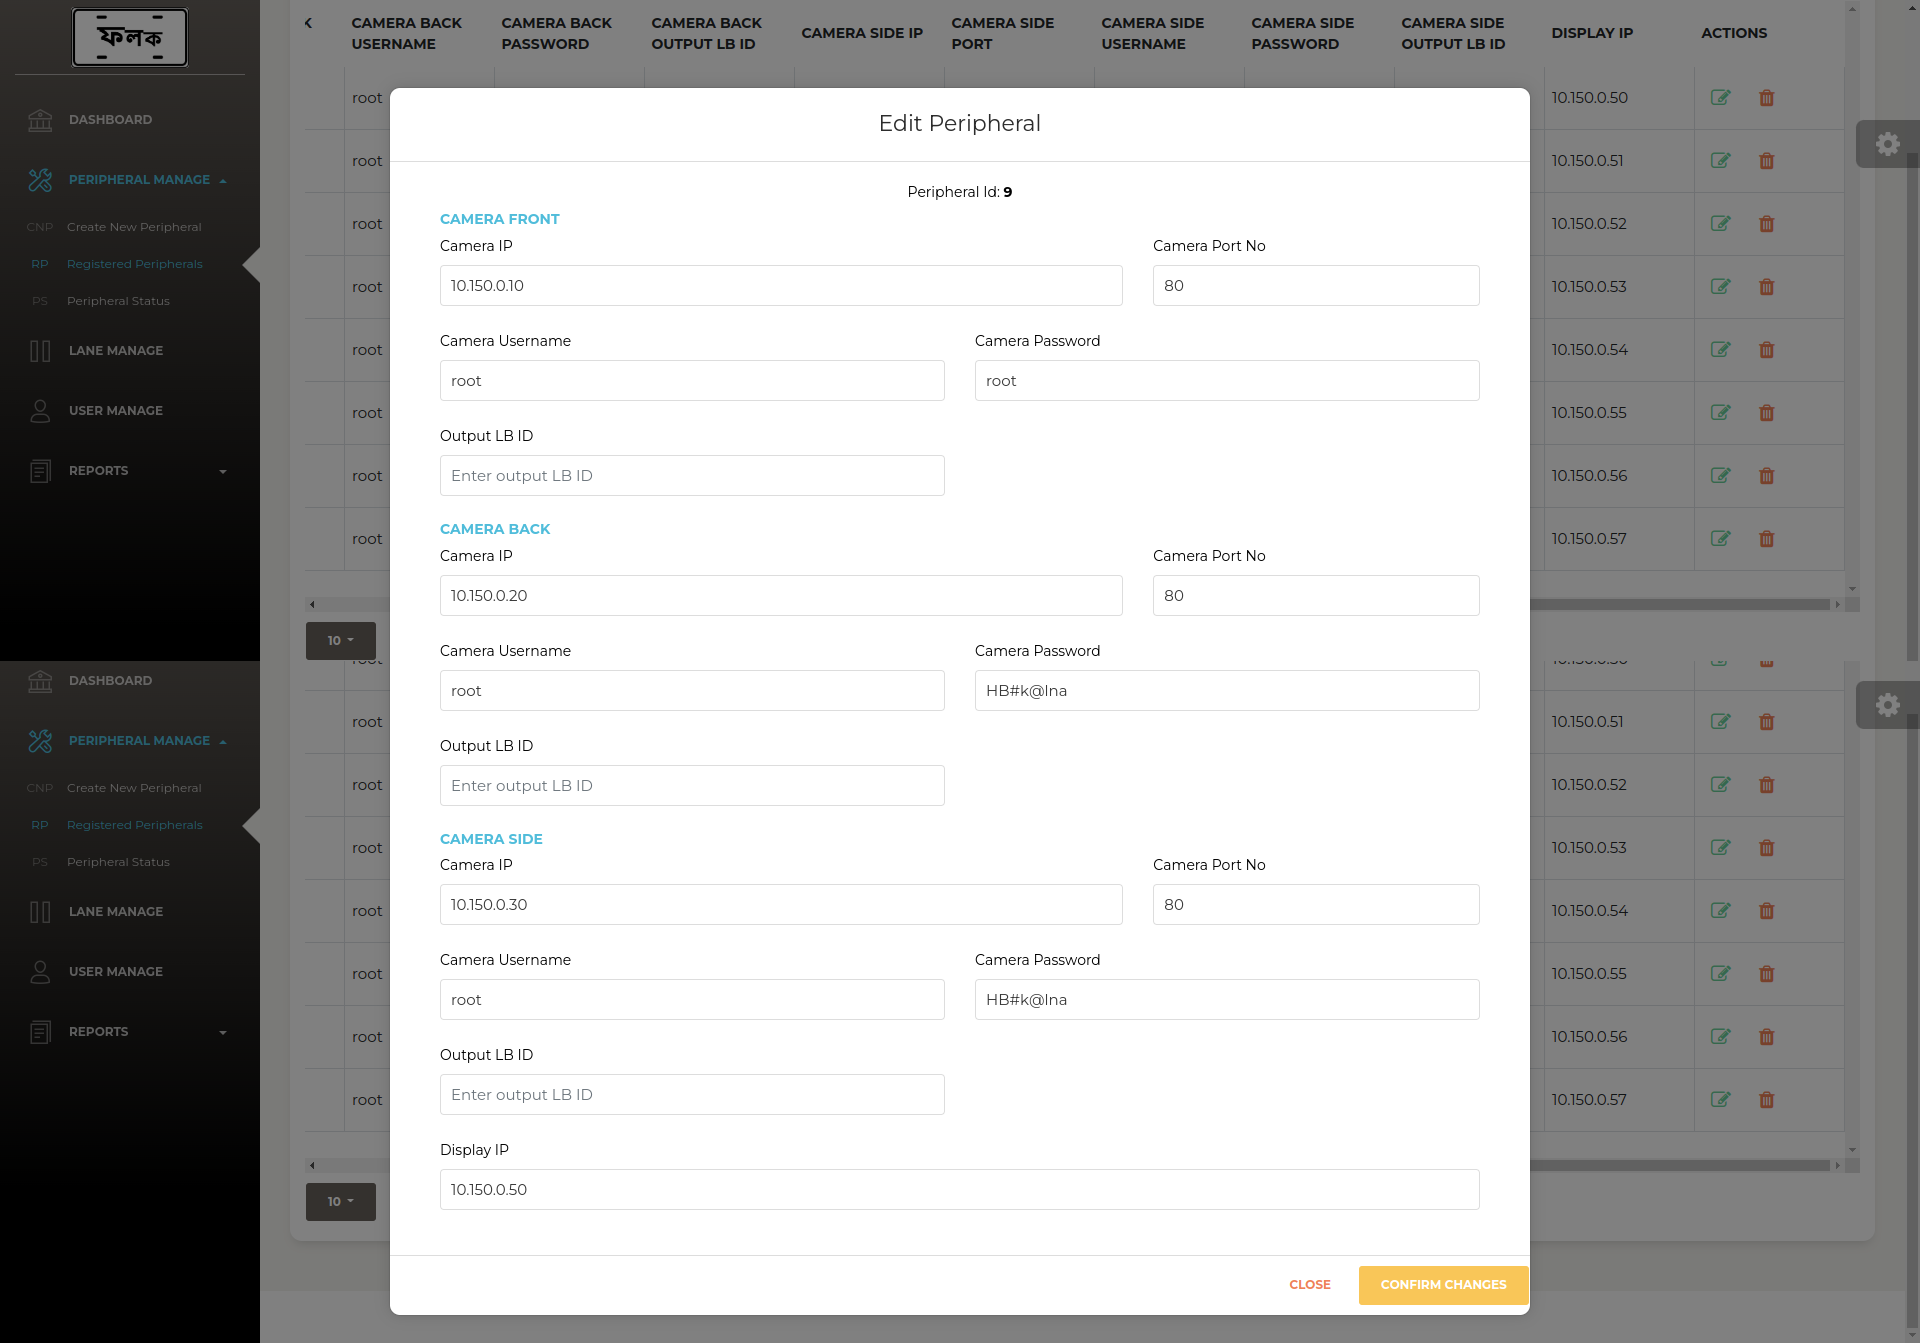Click the Dashboard bank icon in sidebar
Viewport: 1920px width, 1343px height.
(40, 120)
